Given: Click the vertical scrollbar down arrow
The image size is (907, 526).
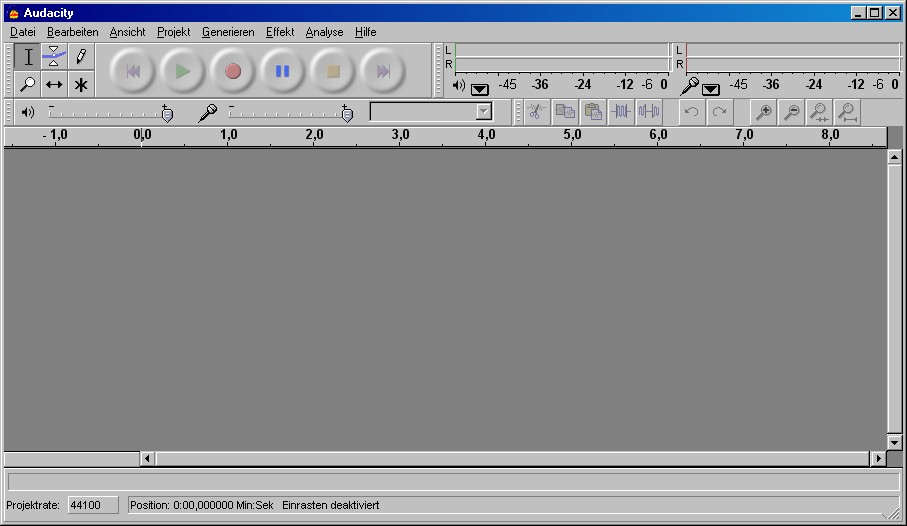Looking at the screenshot, I should click(894, 443).
